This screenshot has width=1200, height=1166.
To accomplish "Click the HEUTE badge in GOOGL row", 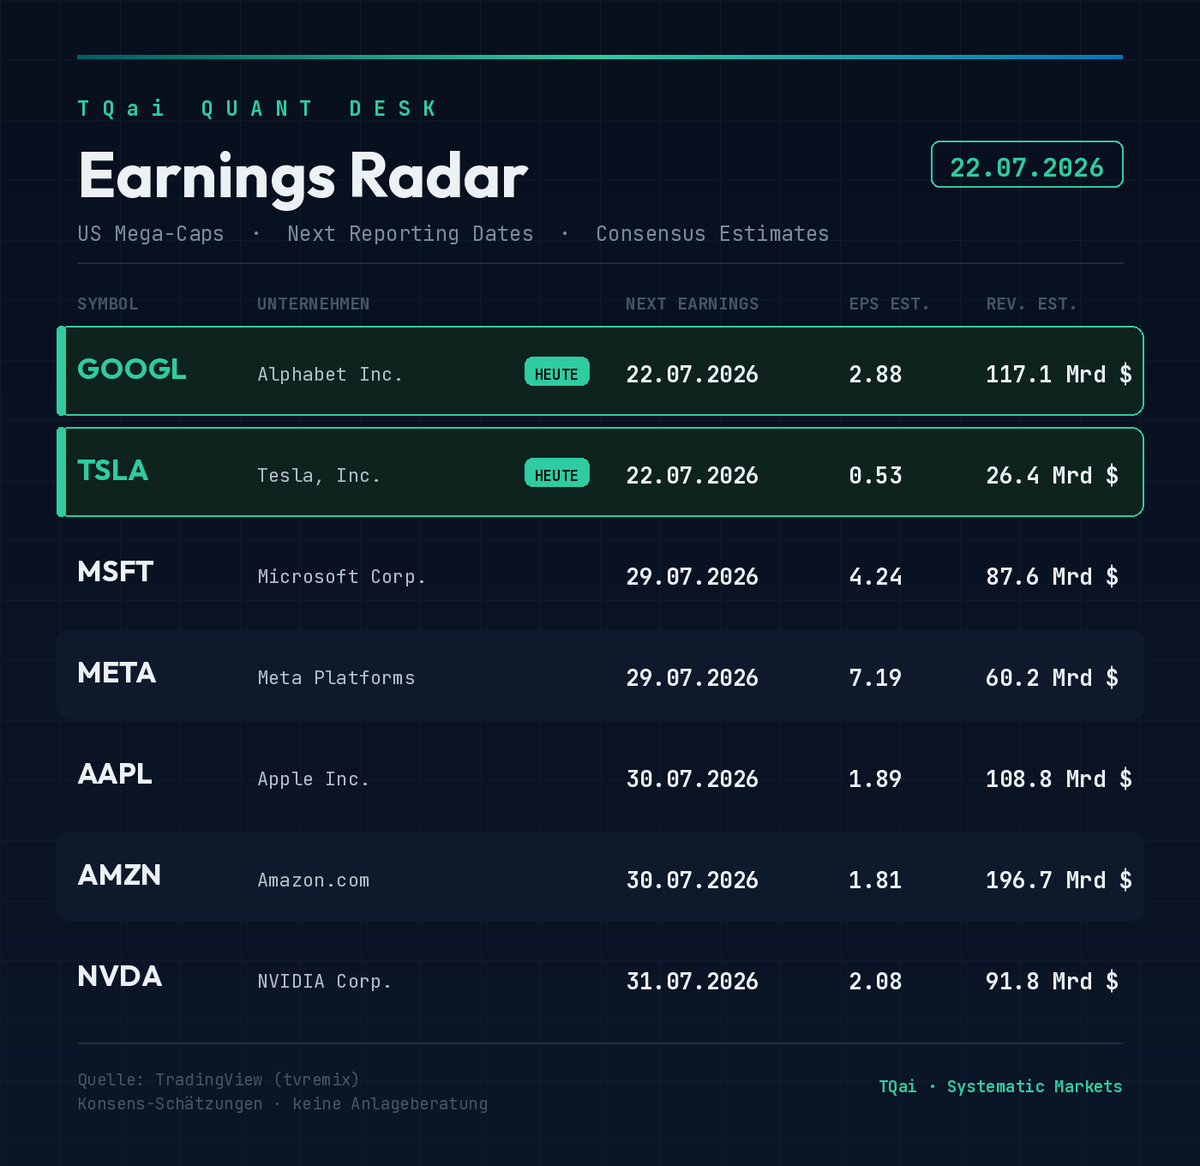I will (557, 373).
